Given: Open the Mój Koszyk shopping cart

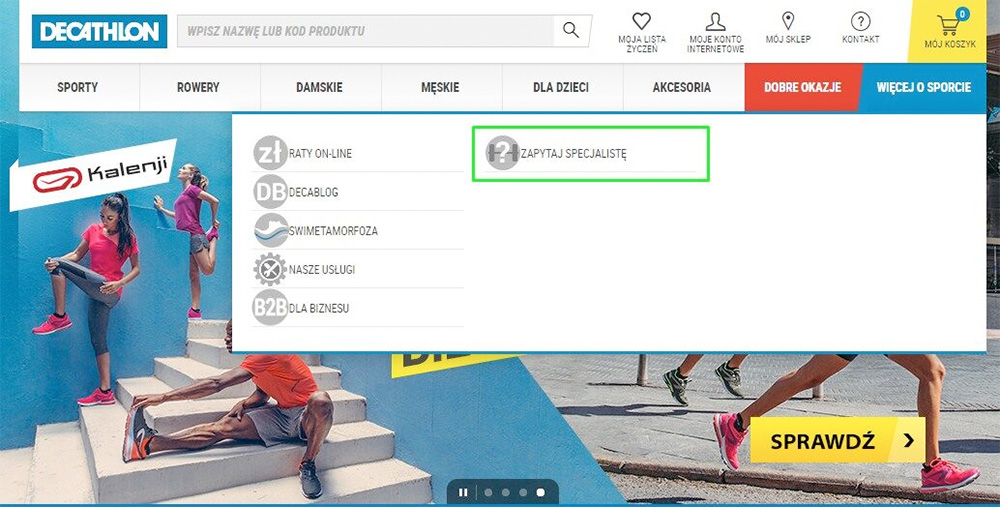Looking at the screenshot, I should coord(950,31).
